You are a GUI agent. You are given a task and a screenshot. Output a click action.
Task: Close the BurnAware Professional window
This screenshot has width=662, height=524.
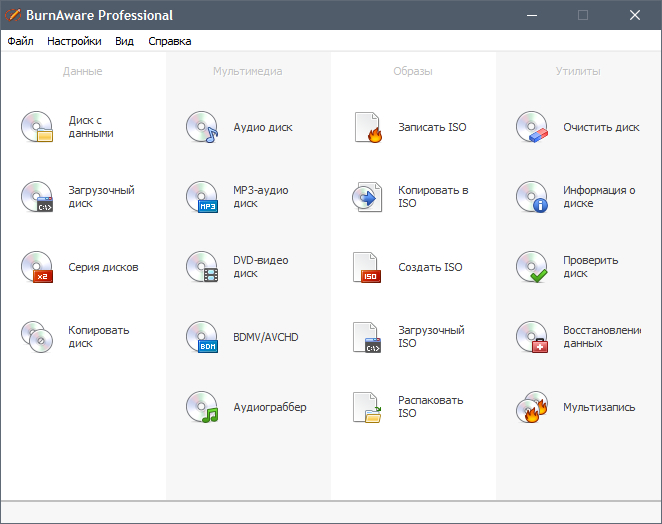(x=635, y=15)
